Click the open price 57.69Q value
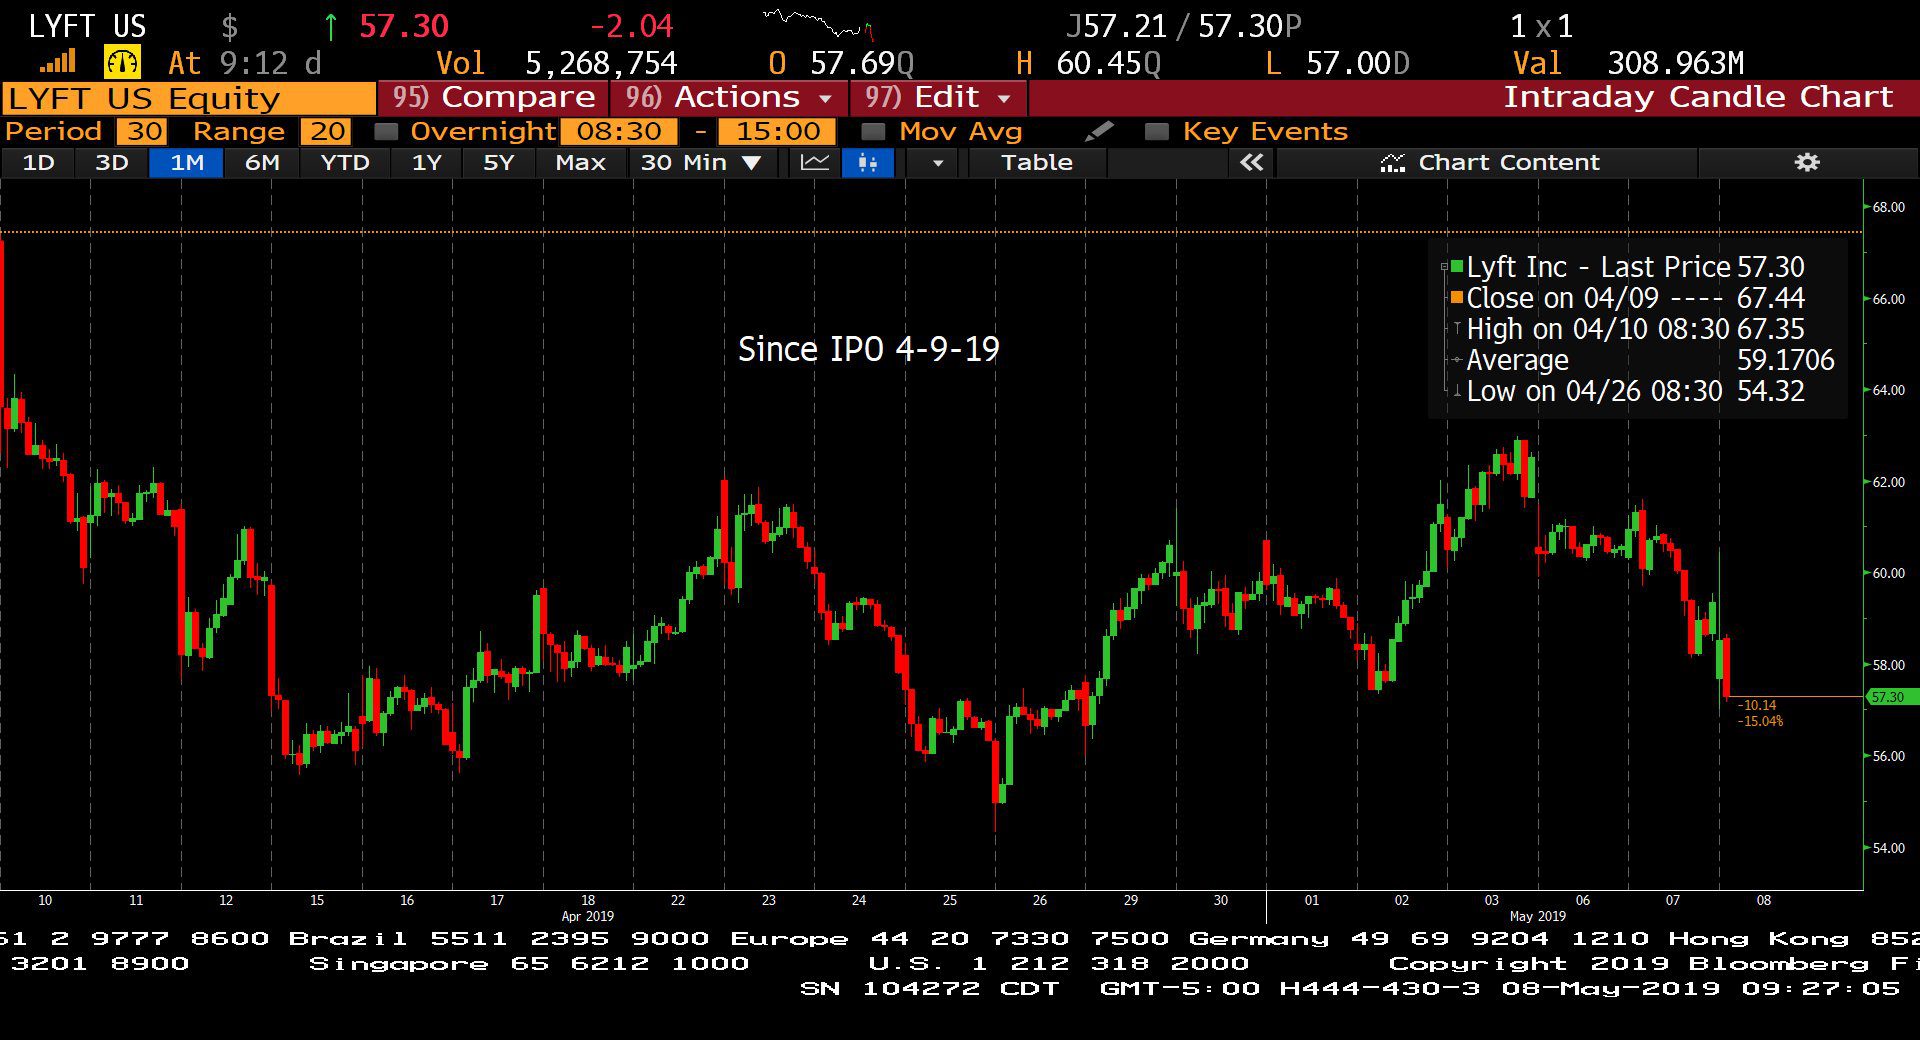 861,64
